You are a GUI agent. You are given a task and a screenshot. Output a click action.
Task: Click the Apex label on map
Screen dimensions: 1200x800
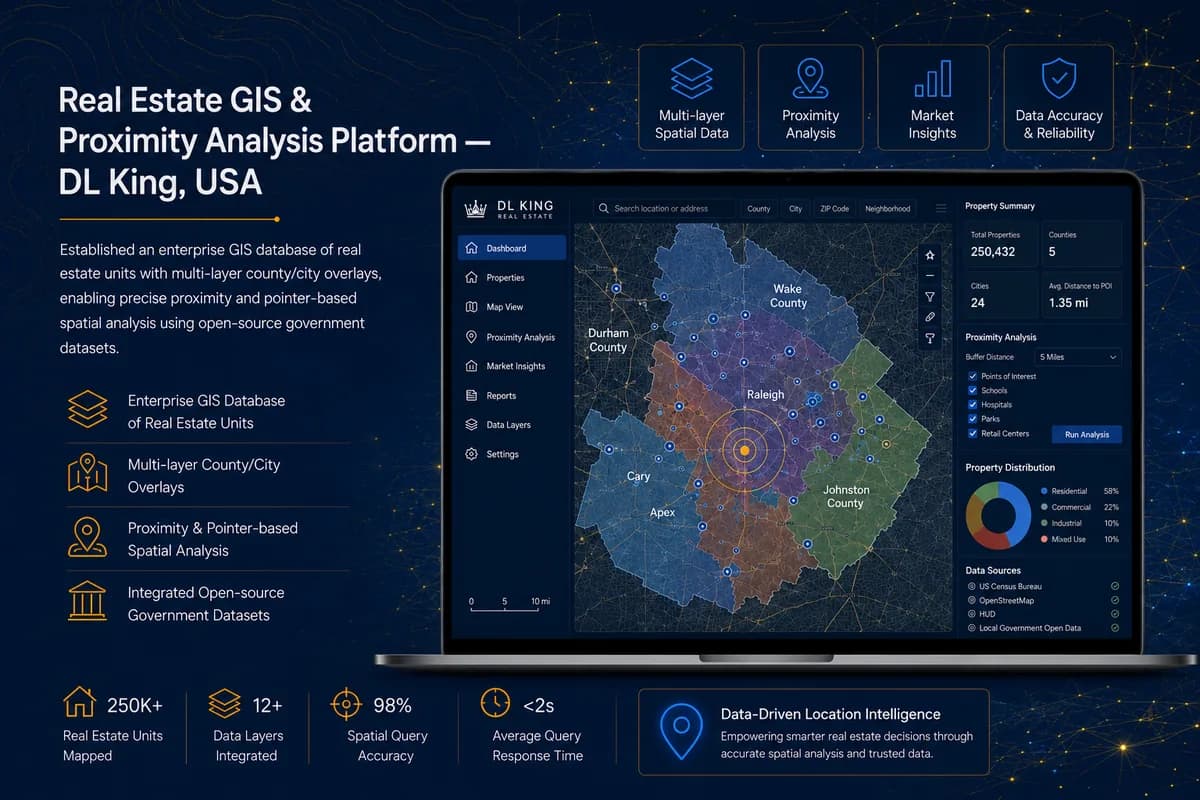point(663,512)
